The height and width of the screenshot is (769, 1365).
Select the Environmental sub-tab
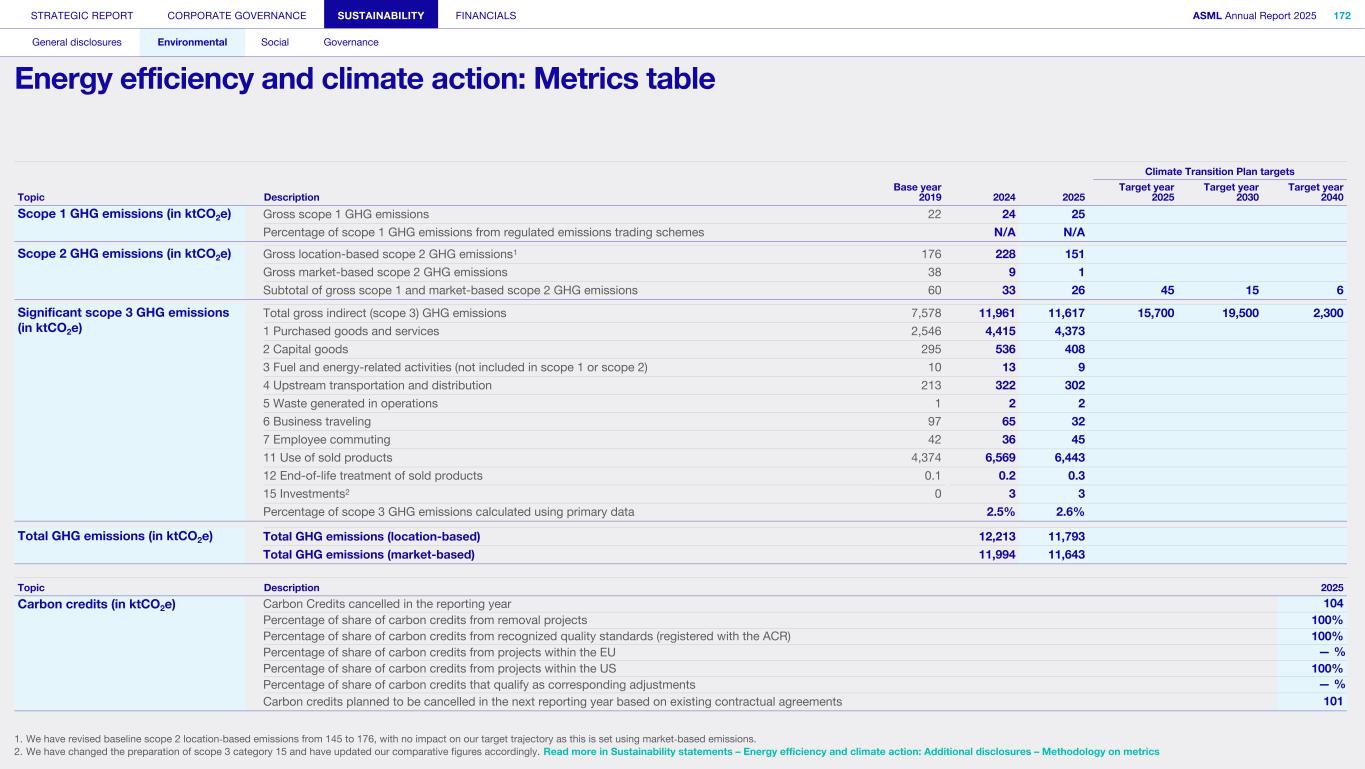coord(192,42)
